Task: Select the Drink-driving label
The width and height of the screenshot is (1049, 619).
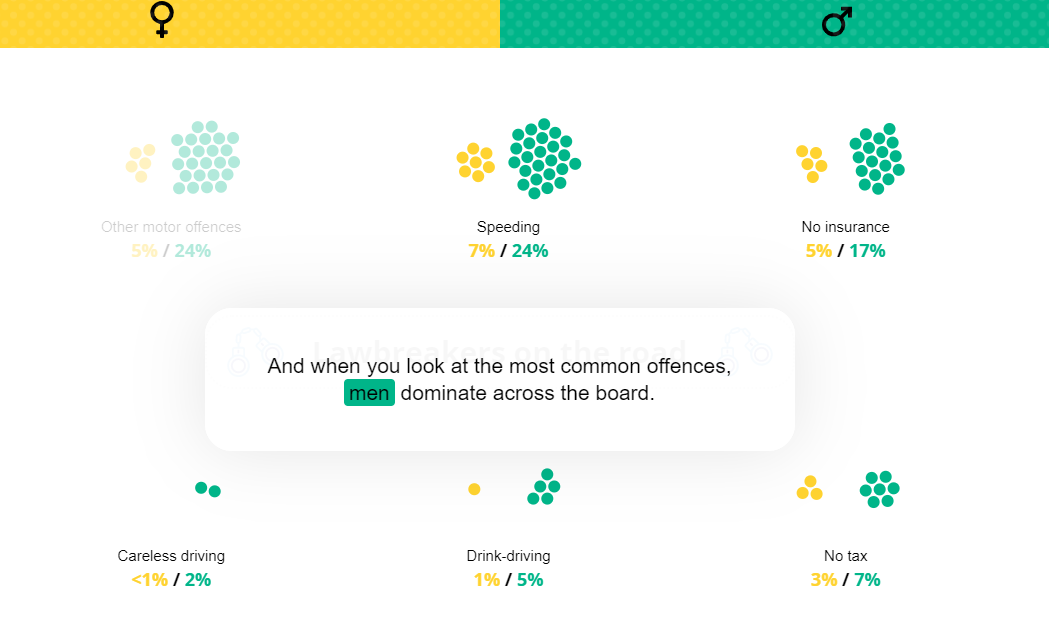Action: pos(508,556)
